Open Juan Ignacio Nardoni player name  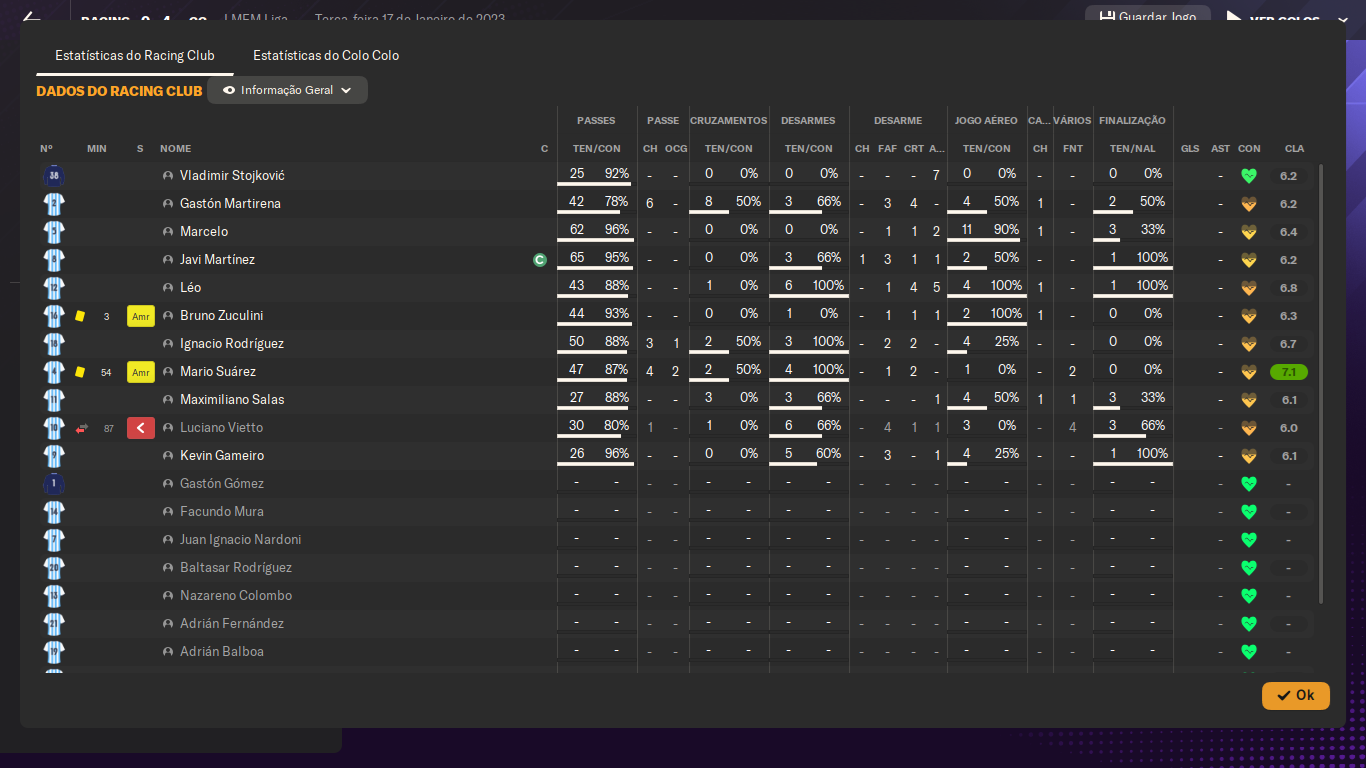240,539
